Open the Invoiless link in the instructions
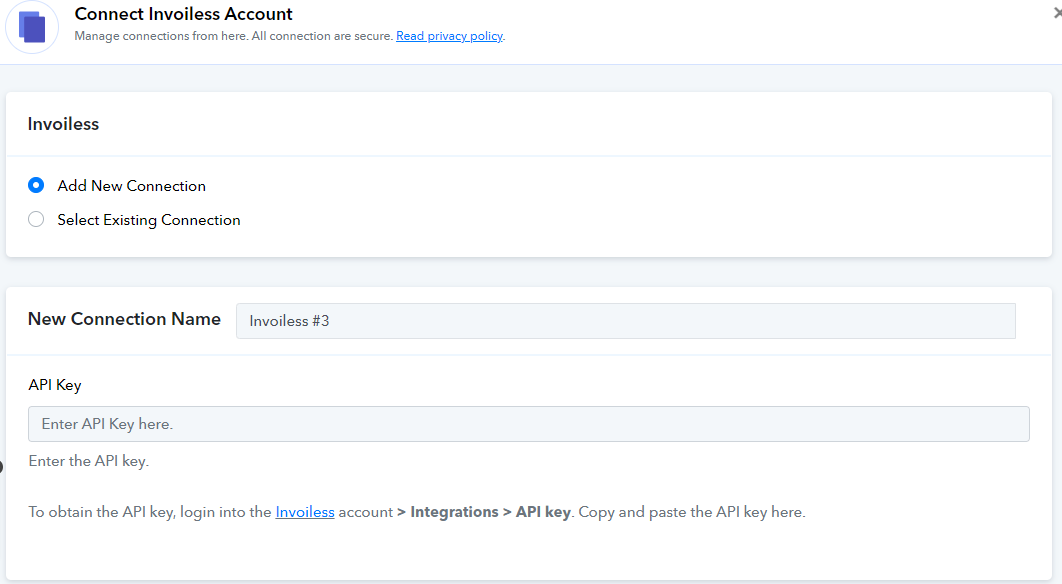 click(x=305, y=512)
